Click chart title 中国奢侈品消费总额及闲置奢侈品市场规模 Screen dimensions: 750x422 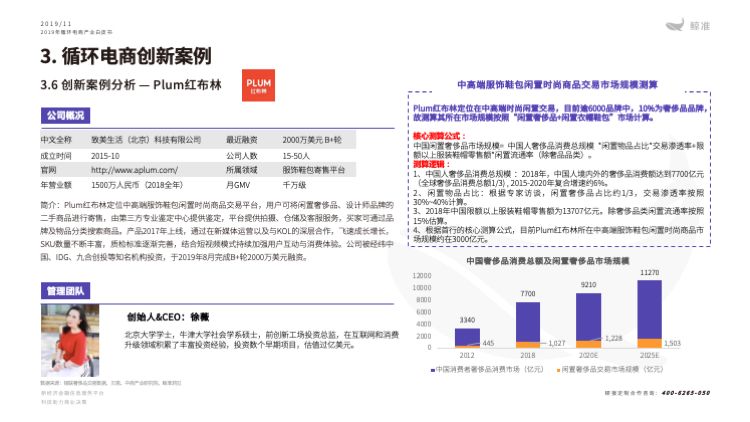click(548, 261)
